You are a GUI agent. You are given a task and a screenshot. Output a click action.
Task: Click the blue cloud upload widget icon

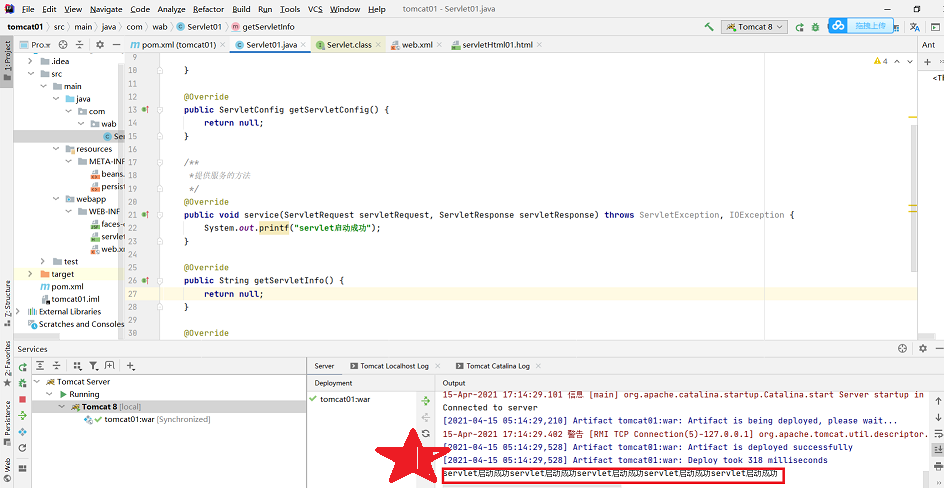click(x=839, y=25)
